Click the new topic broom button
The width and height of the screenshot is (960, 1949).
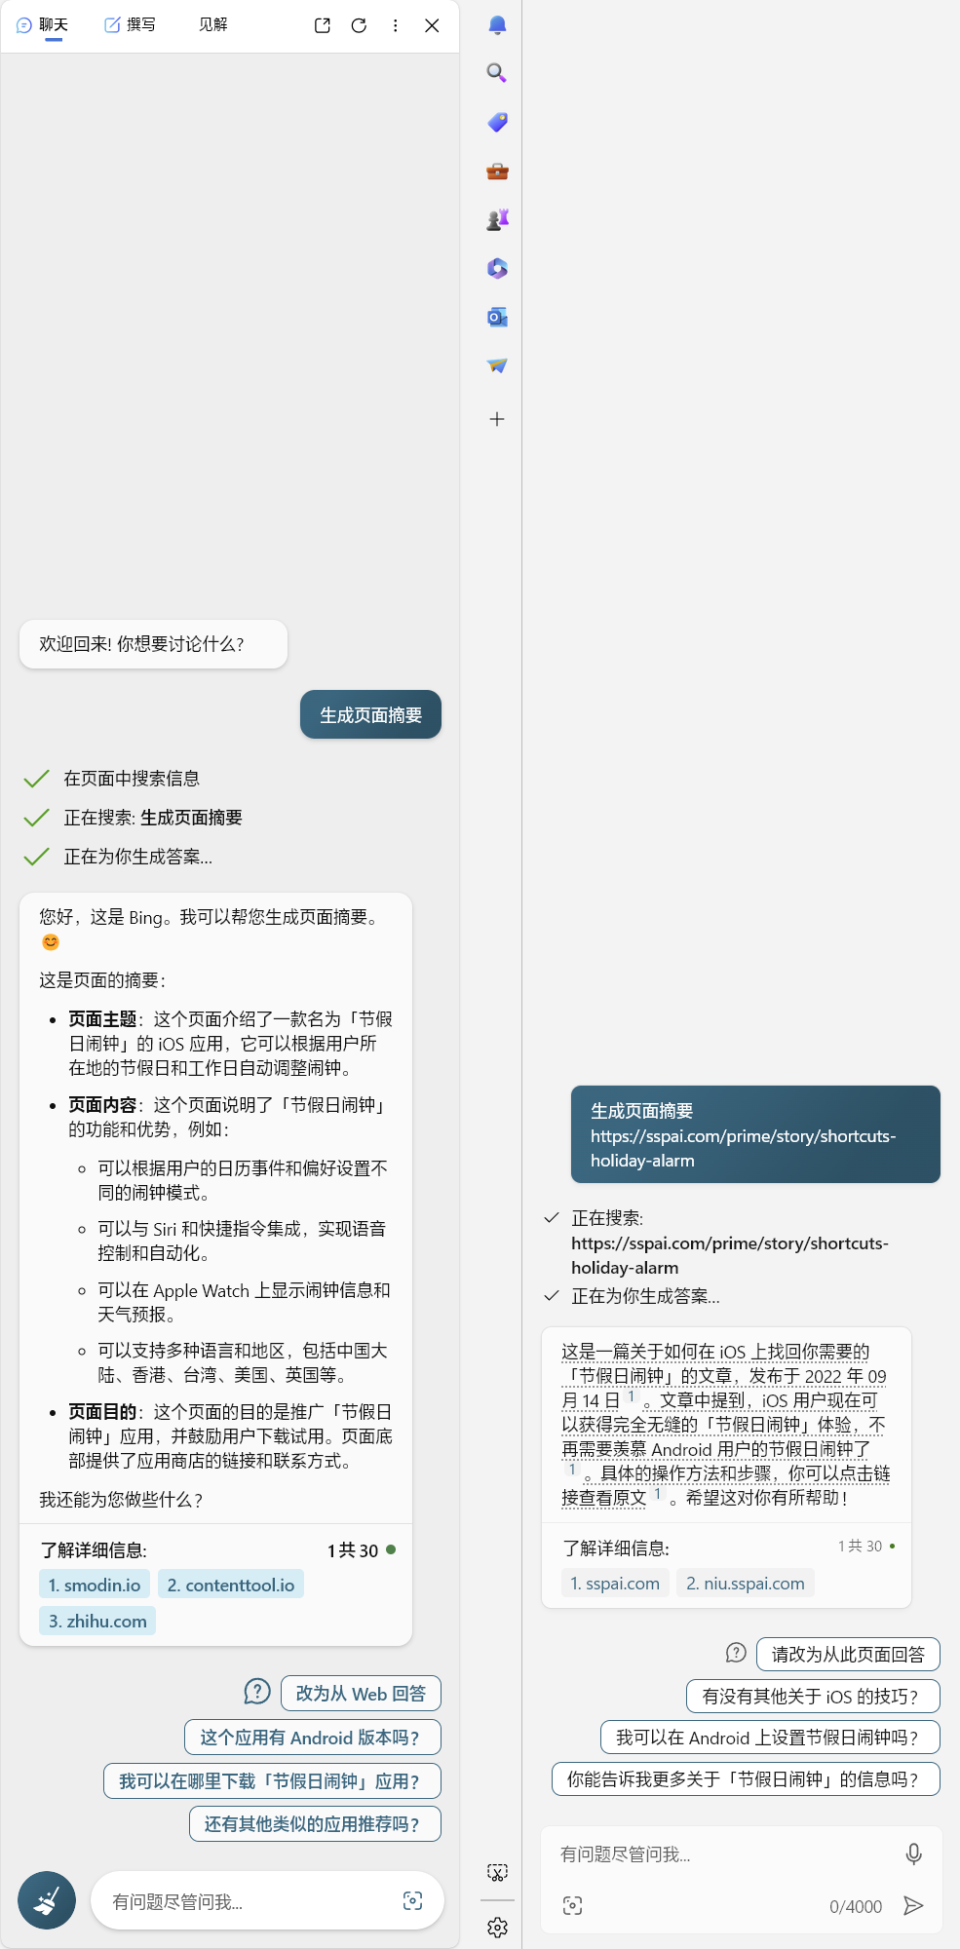click(47, 1900)
